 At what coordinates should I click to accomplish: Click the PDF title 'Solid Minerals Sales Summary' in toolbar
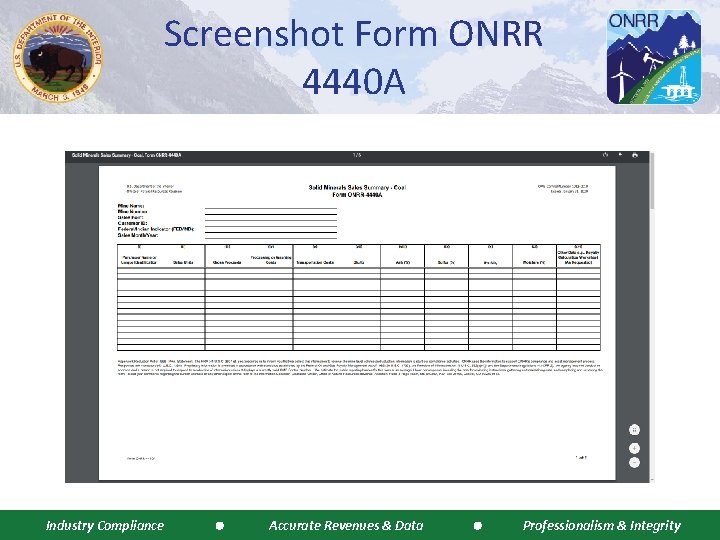(x=126, y=155)
